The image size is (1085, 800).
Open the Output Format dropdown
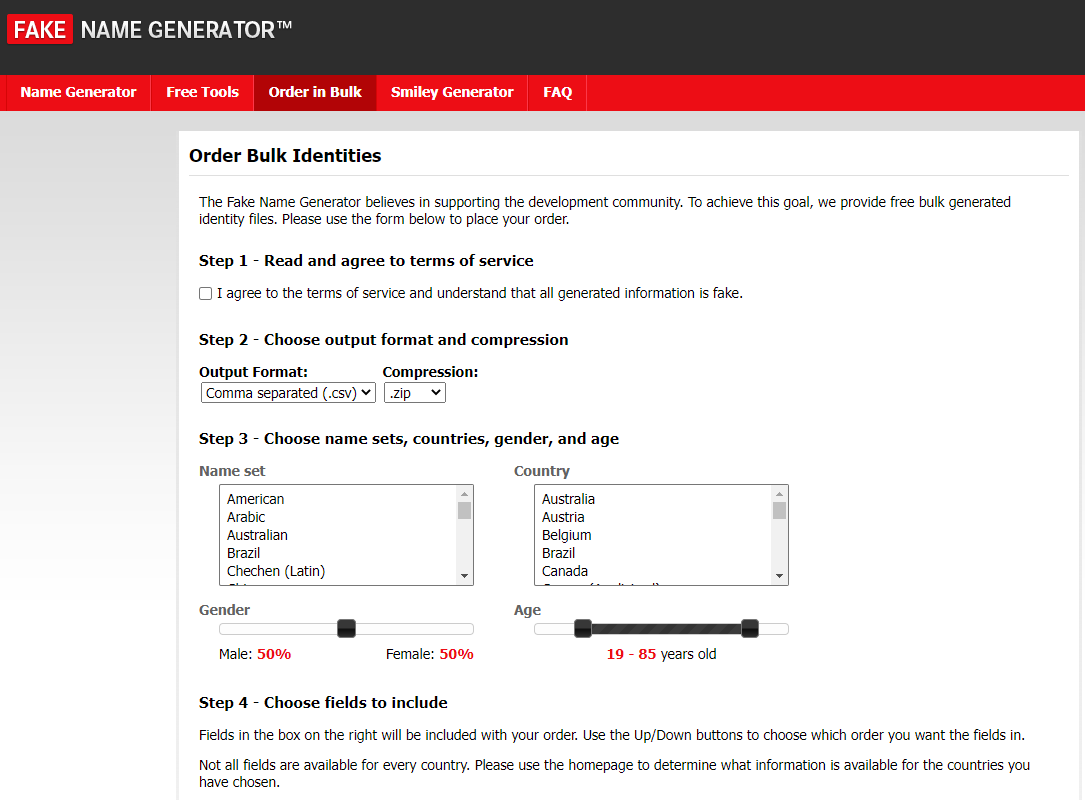288,393
